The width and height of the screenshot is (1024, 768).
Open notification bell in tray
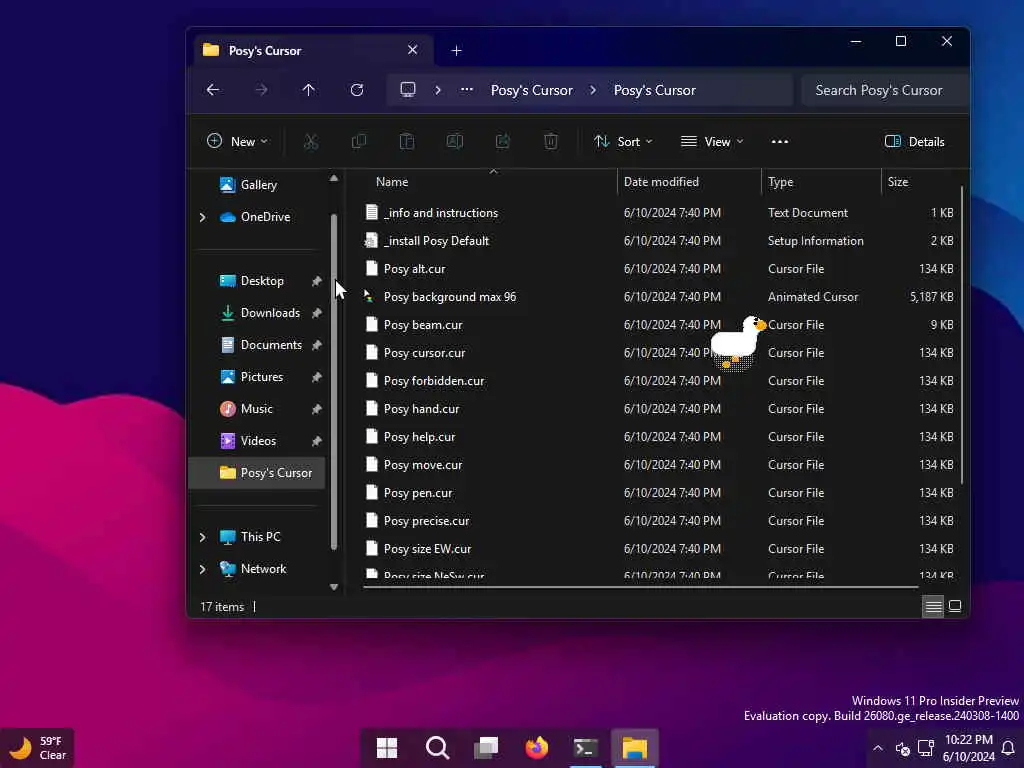(x=1008, y=748)
